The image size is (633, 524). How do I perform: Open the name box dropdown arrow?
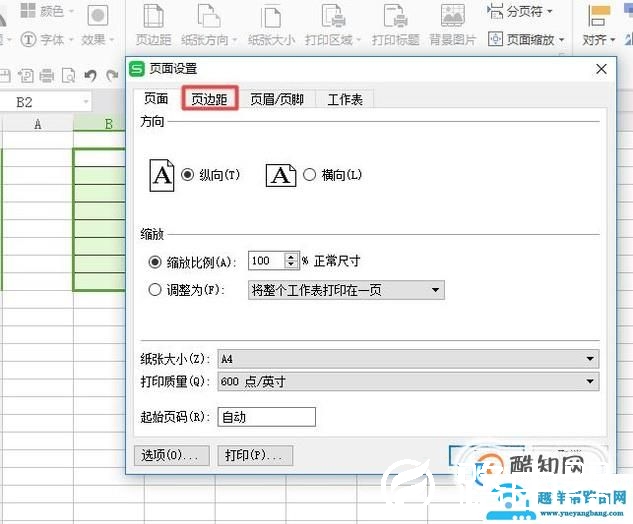[86, 102]
